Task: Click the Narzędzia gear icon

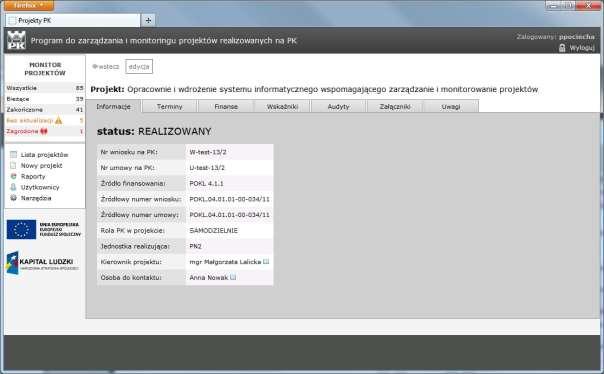Action: coord(13,198)
